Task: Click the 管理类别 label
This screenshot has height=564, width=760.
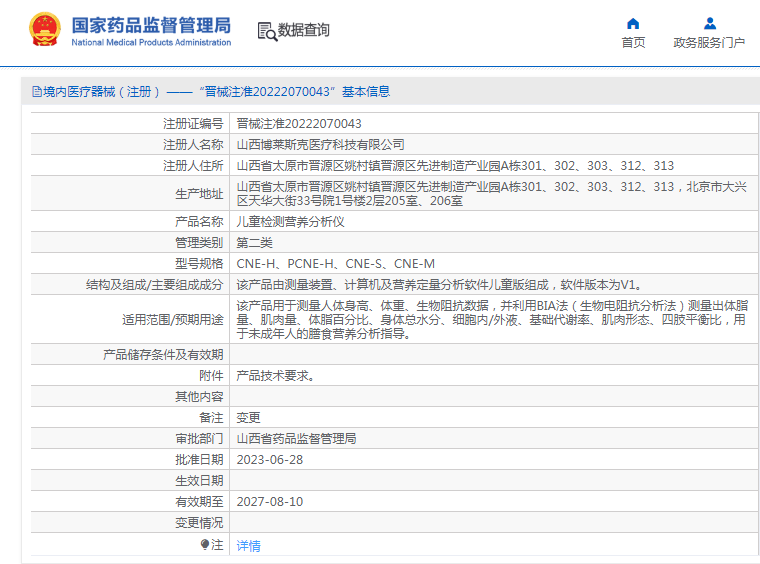Action: [199, 243]
